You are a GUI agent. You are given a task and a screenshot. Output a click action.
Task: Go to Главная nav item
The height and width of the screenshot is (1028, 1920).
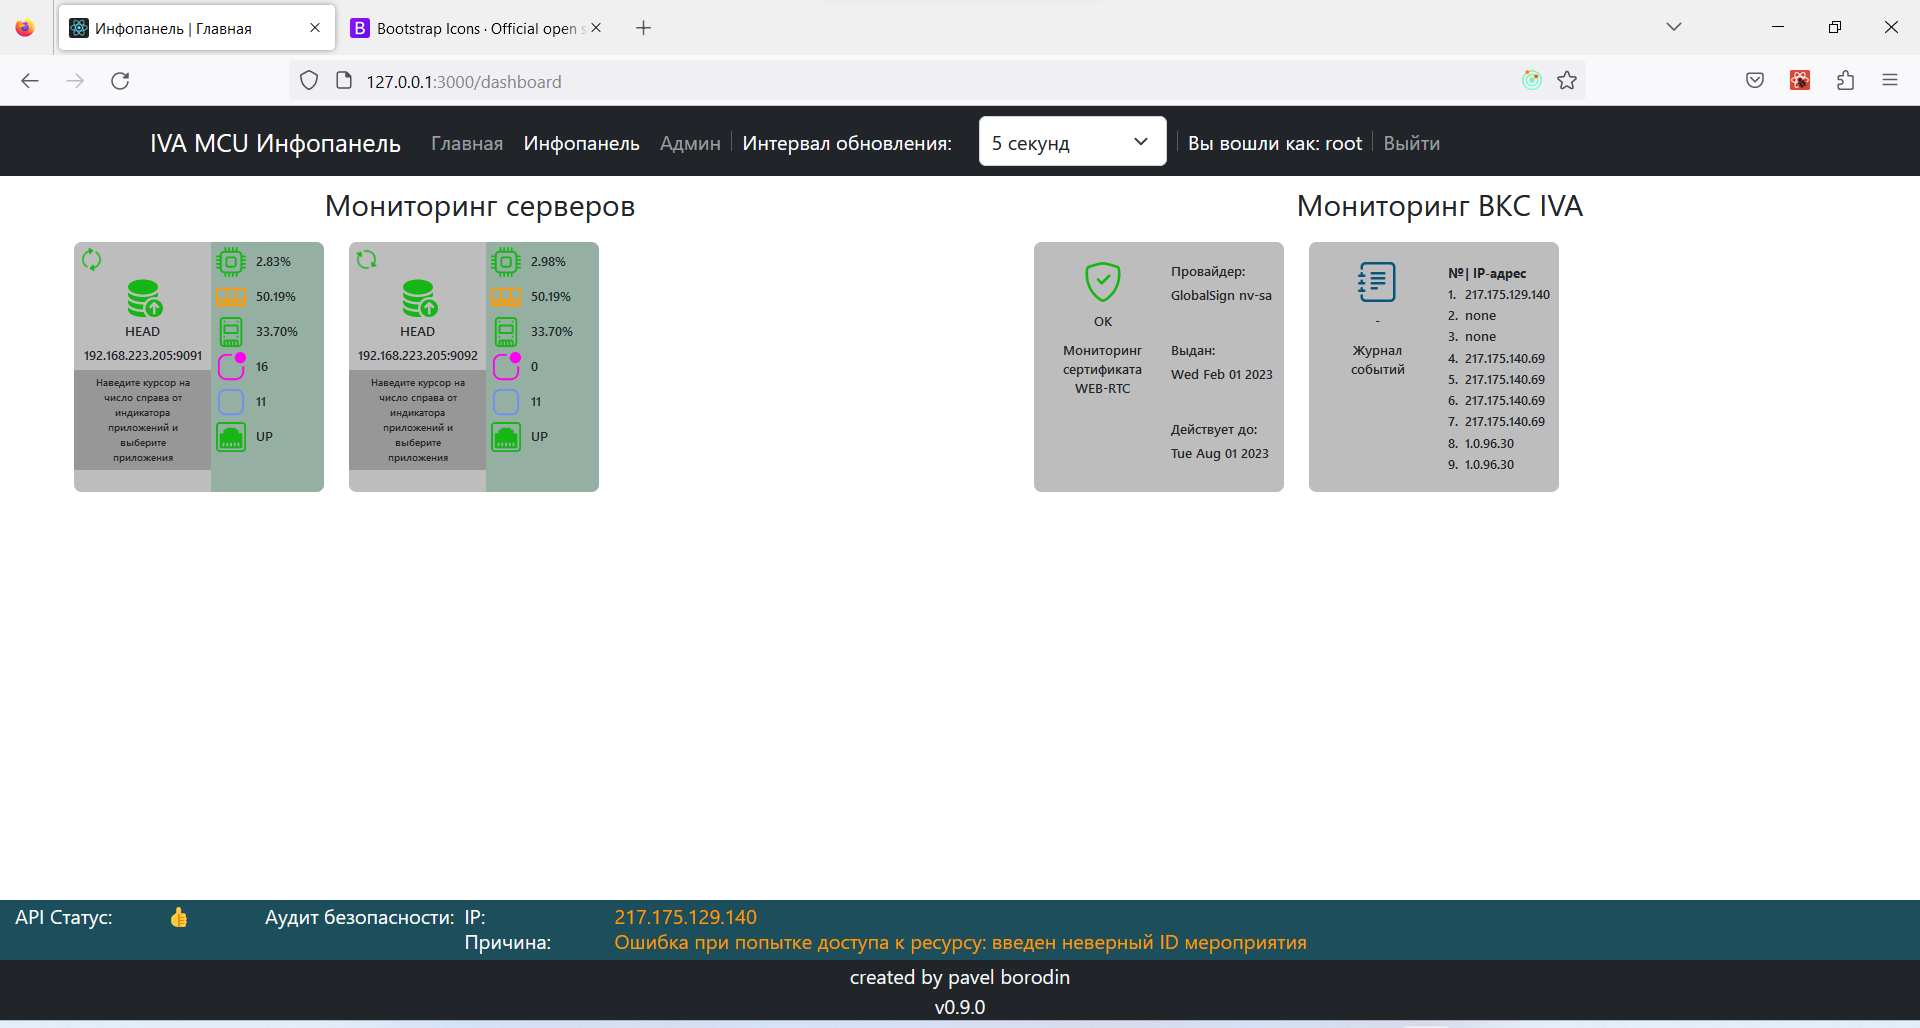pyautogui.click(x=467, y=143)
